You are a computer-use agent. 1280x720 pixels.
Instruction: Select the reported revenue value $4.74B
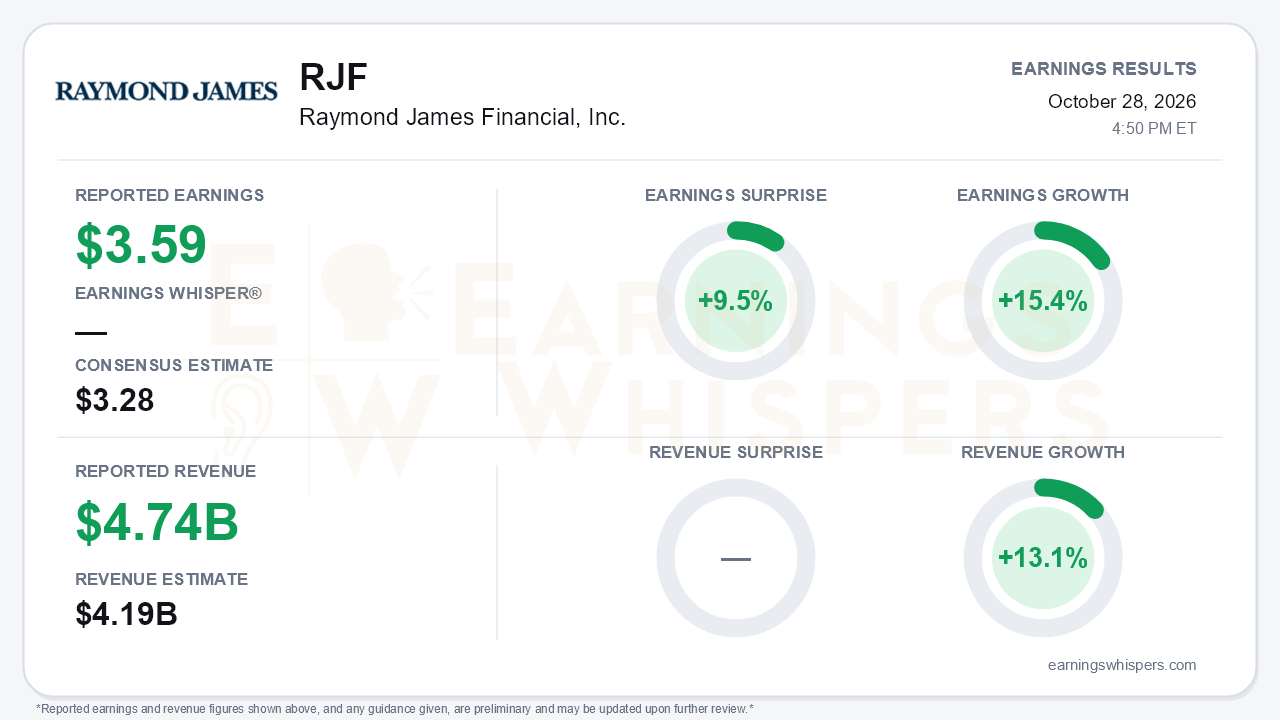[157, 522]
